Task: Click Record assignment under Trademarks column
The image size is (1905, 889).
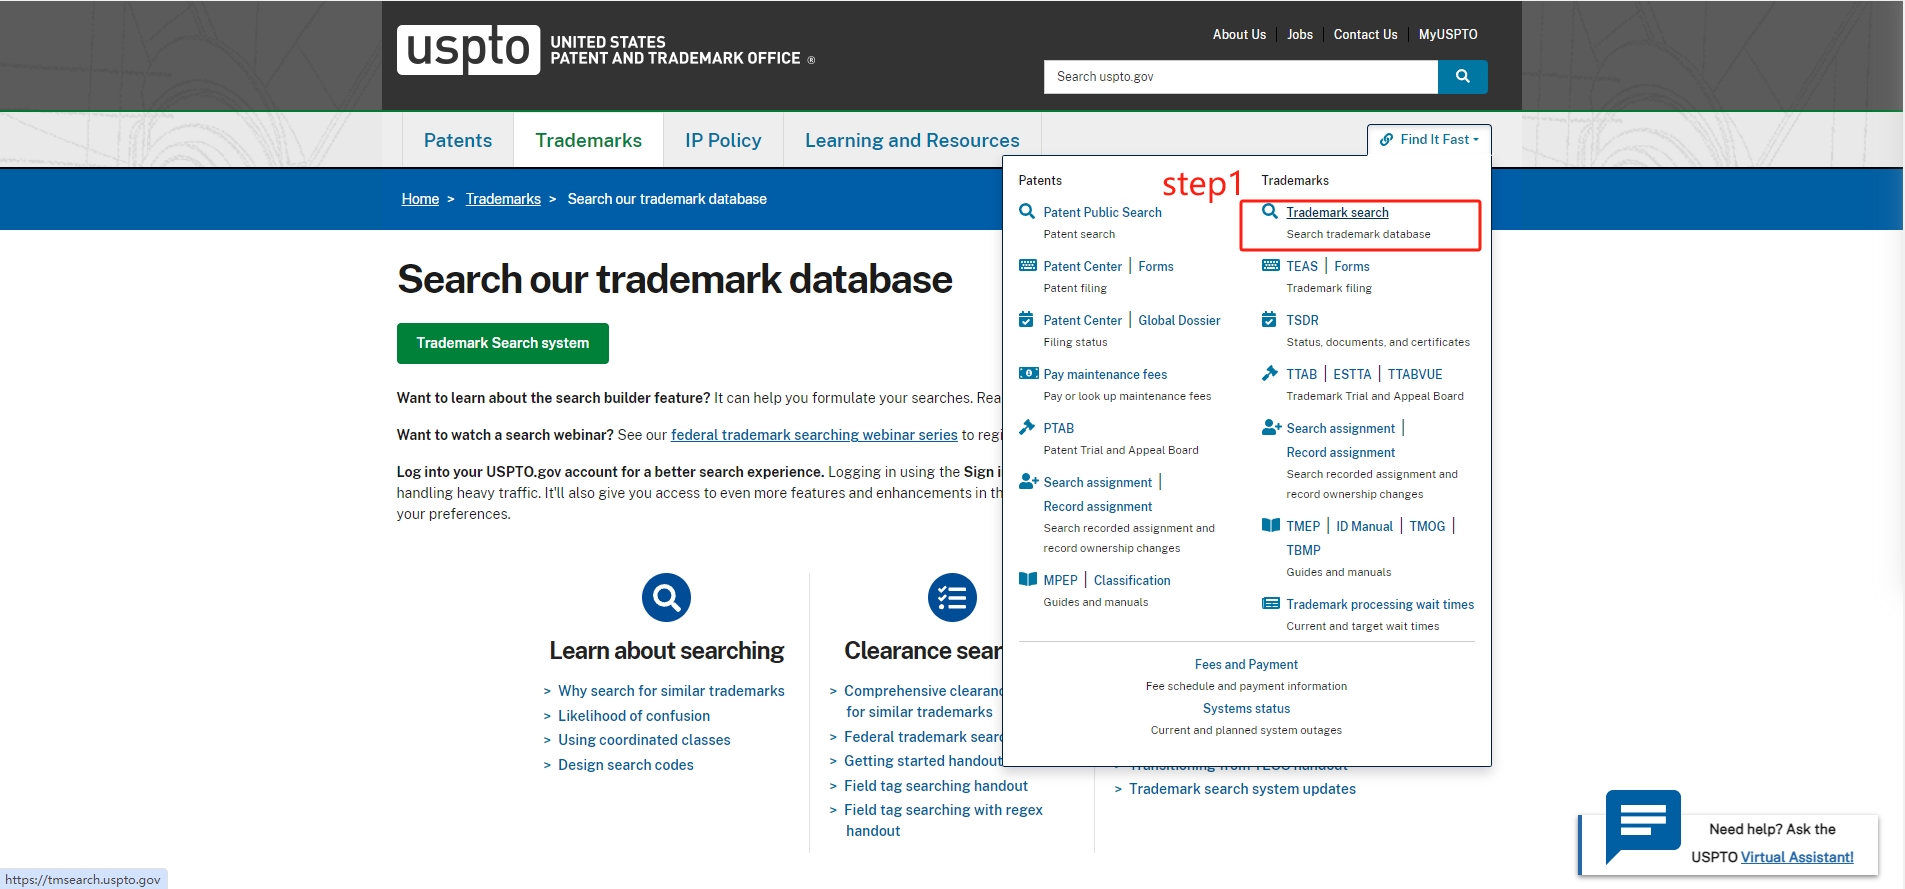Action: click(1340, 452)
